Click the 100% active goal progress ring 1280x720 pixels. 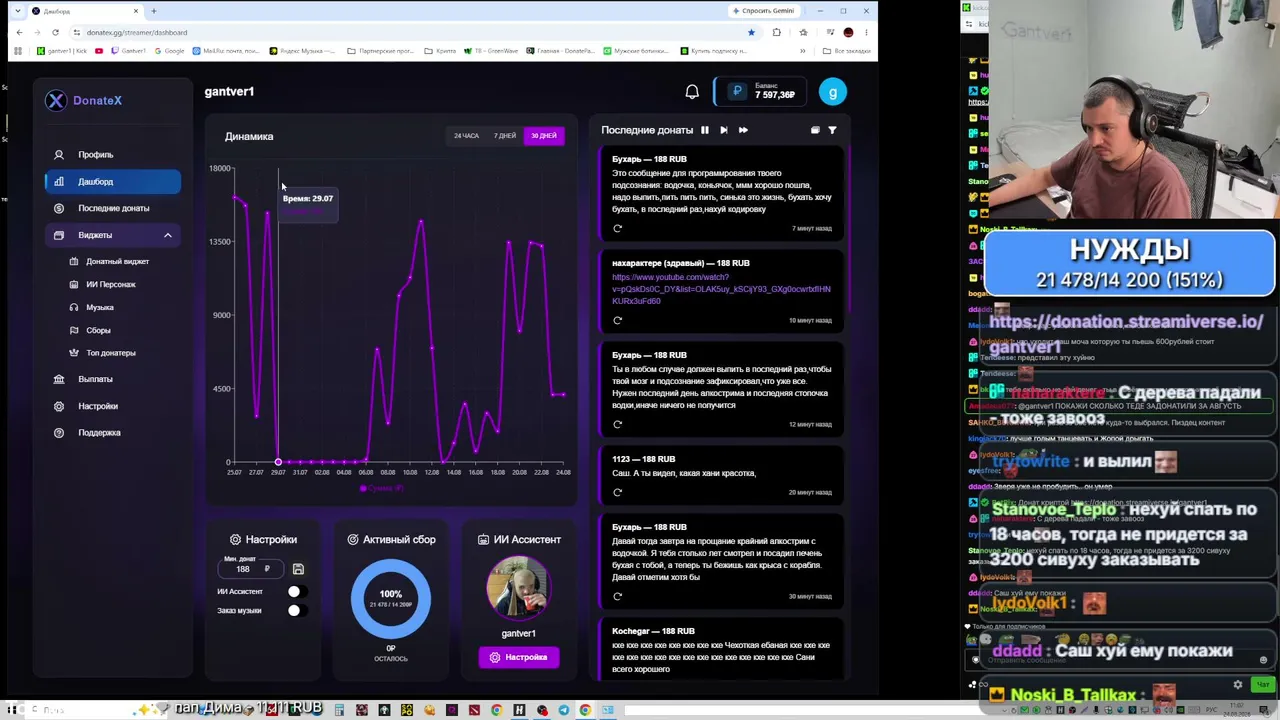click(391, 598)
